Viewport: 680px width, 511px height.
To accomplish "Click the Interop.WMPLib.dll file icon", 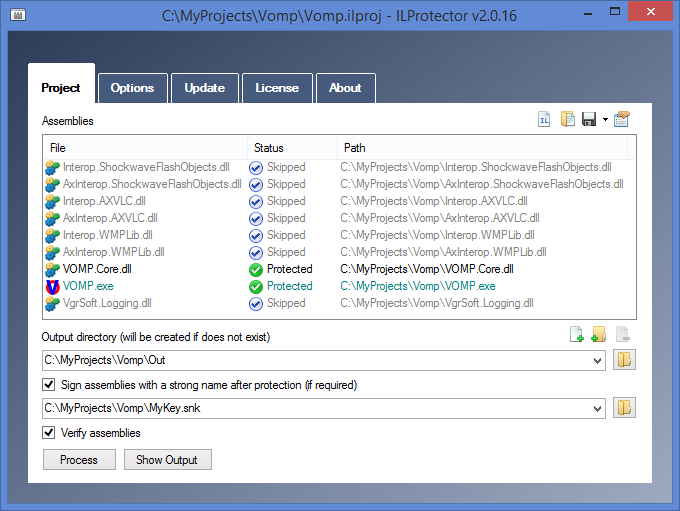I will 52,236.
